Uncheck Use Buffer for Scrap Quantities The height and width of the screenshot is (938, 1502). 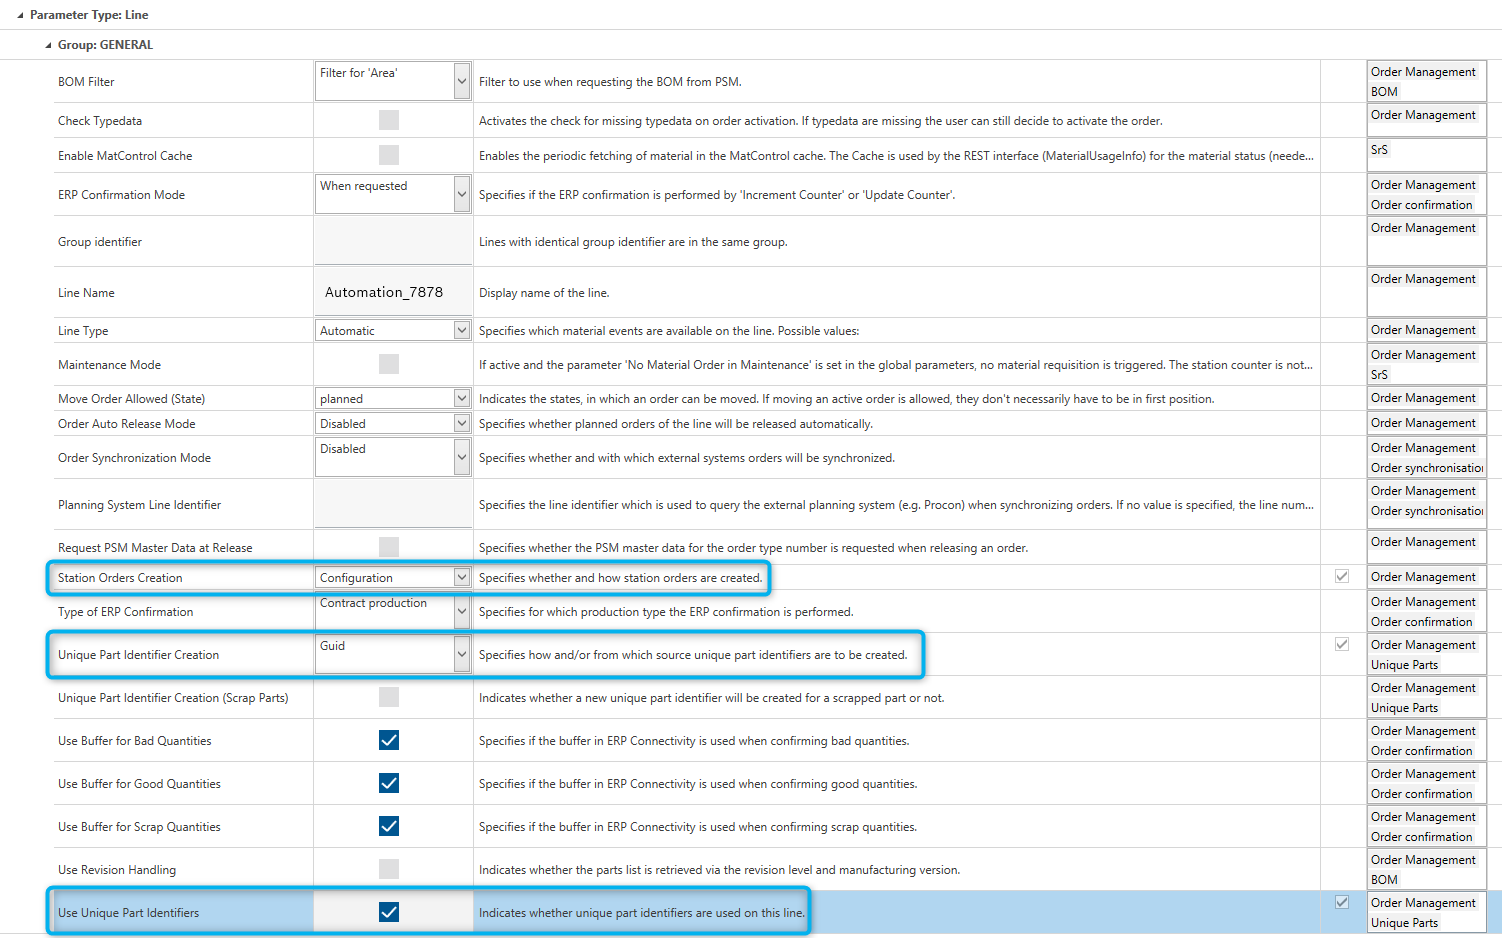(388, 826)
